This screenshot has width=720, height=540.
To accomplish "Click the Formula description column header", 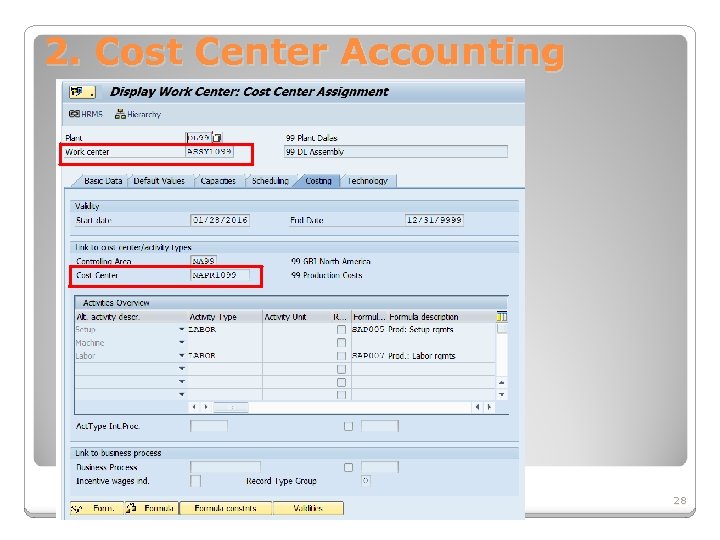I will point(423,317).
